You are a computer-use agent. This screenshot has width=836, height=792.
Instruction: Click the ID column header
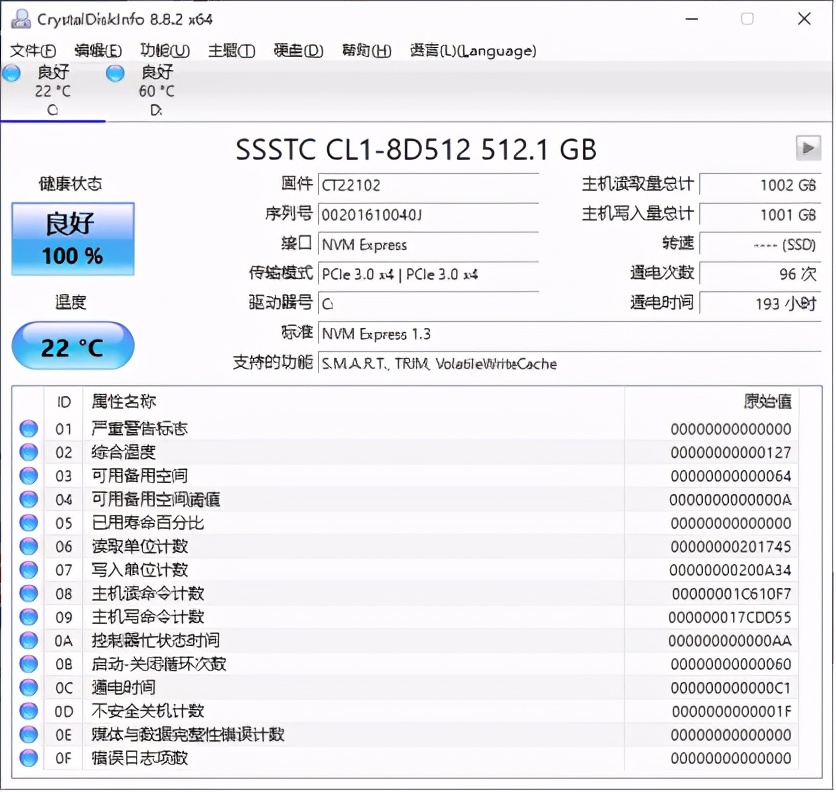63,401
